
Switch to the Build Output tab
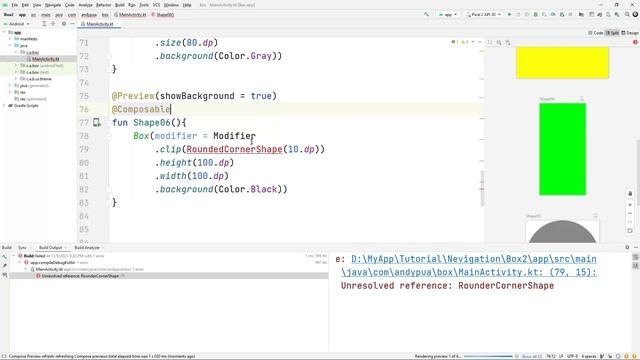[x=51, y=247]
